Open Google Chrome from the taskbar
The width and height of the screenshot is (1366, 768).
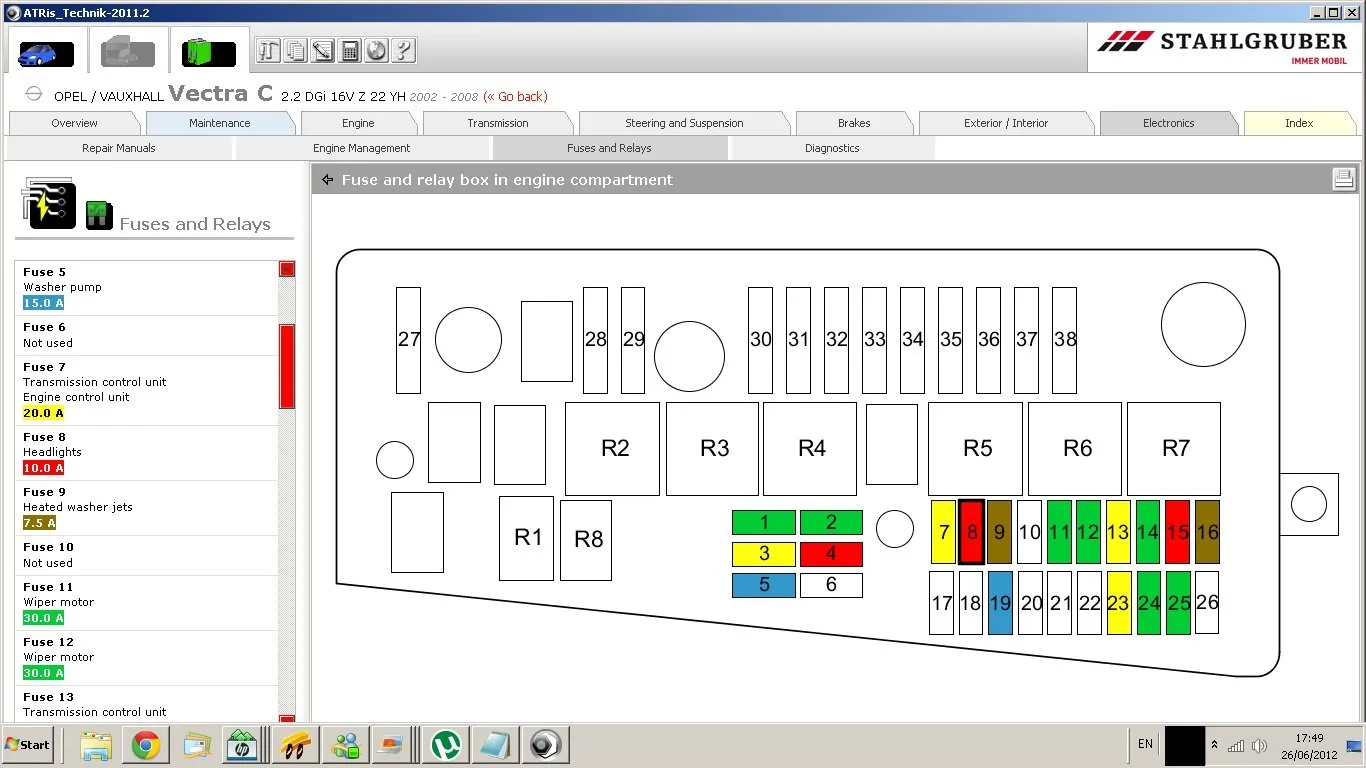[x=146, y=745]
